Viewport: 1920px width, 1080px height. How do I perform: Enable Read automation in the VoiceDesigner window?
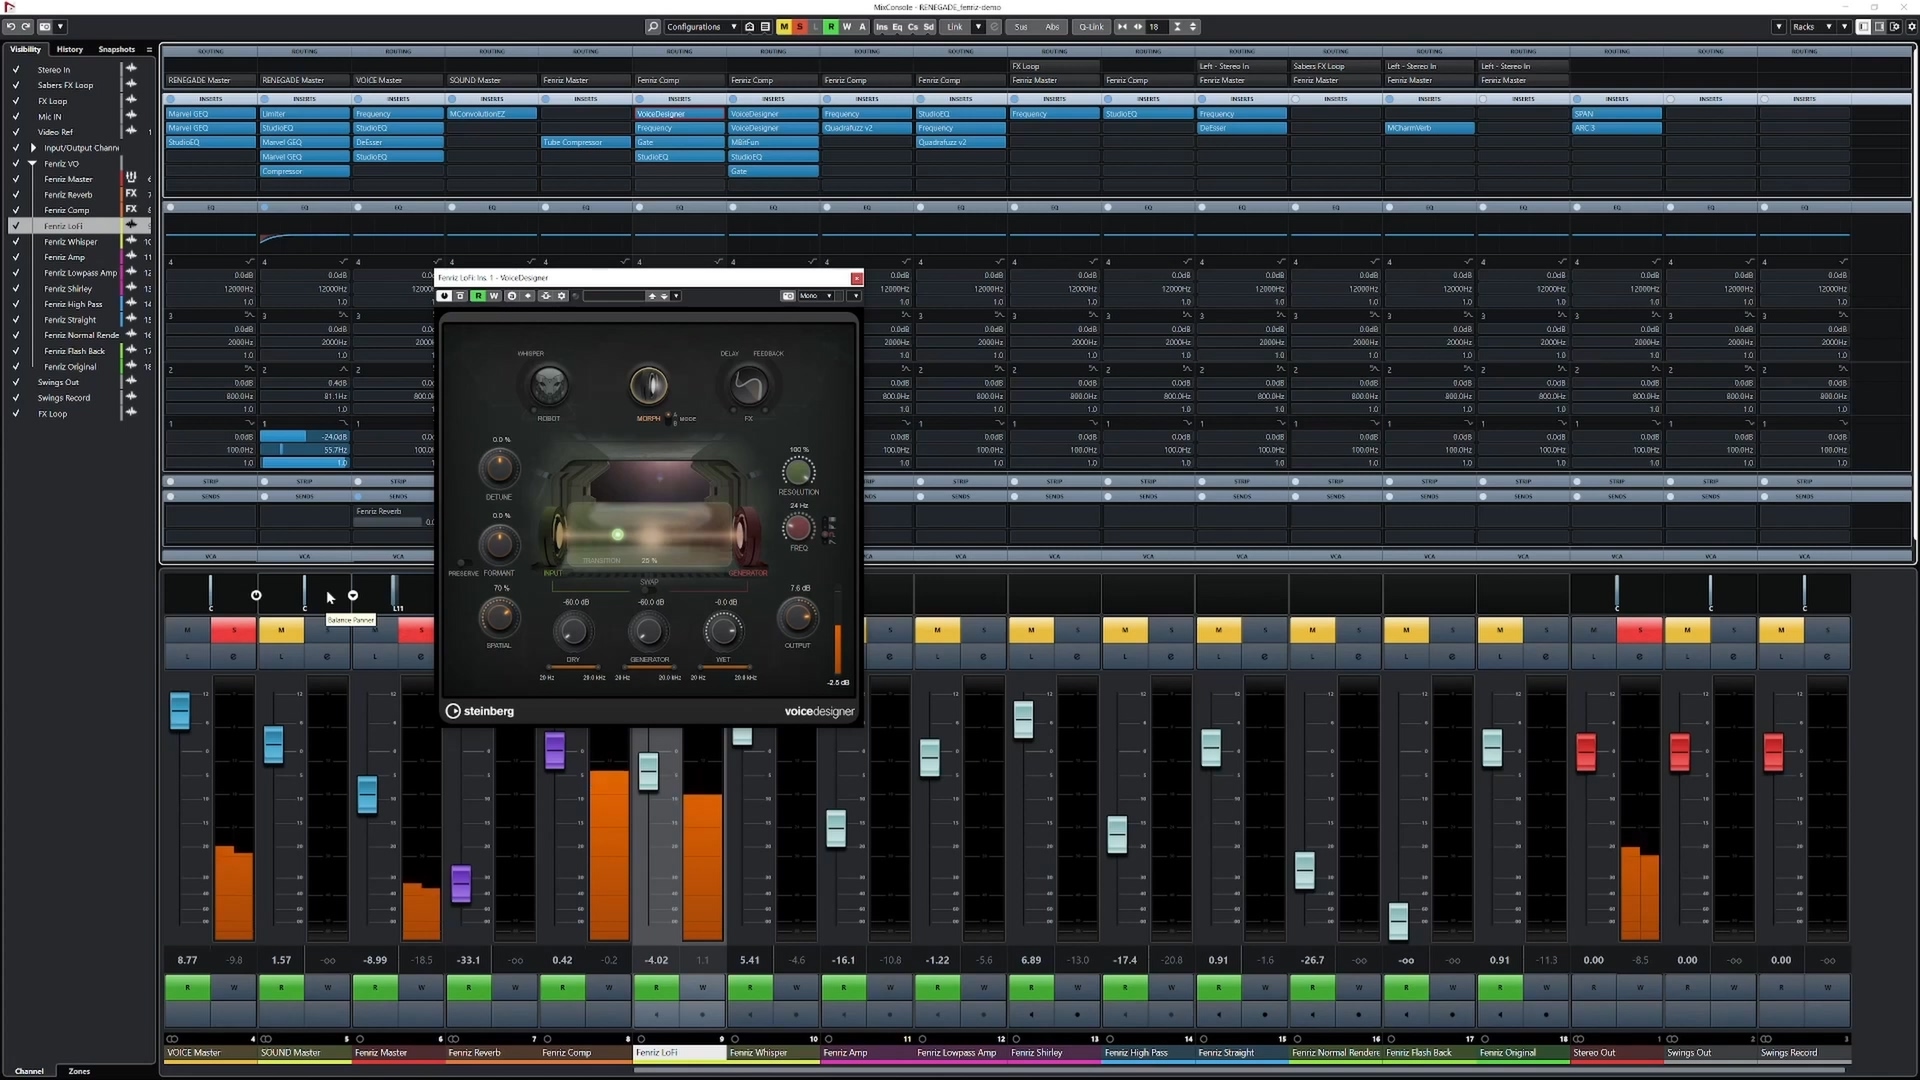(478, 296)
